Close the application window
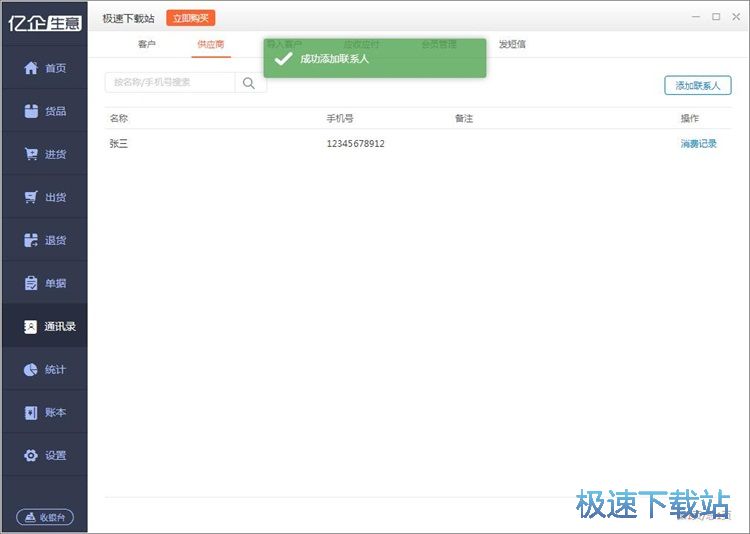This screenshot has width=750, height=534. pyautogui.click(x=736, y=17)
